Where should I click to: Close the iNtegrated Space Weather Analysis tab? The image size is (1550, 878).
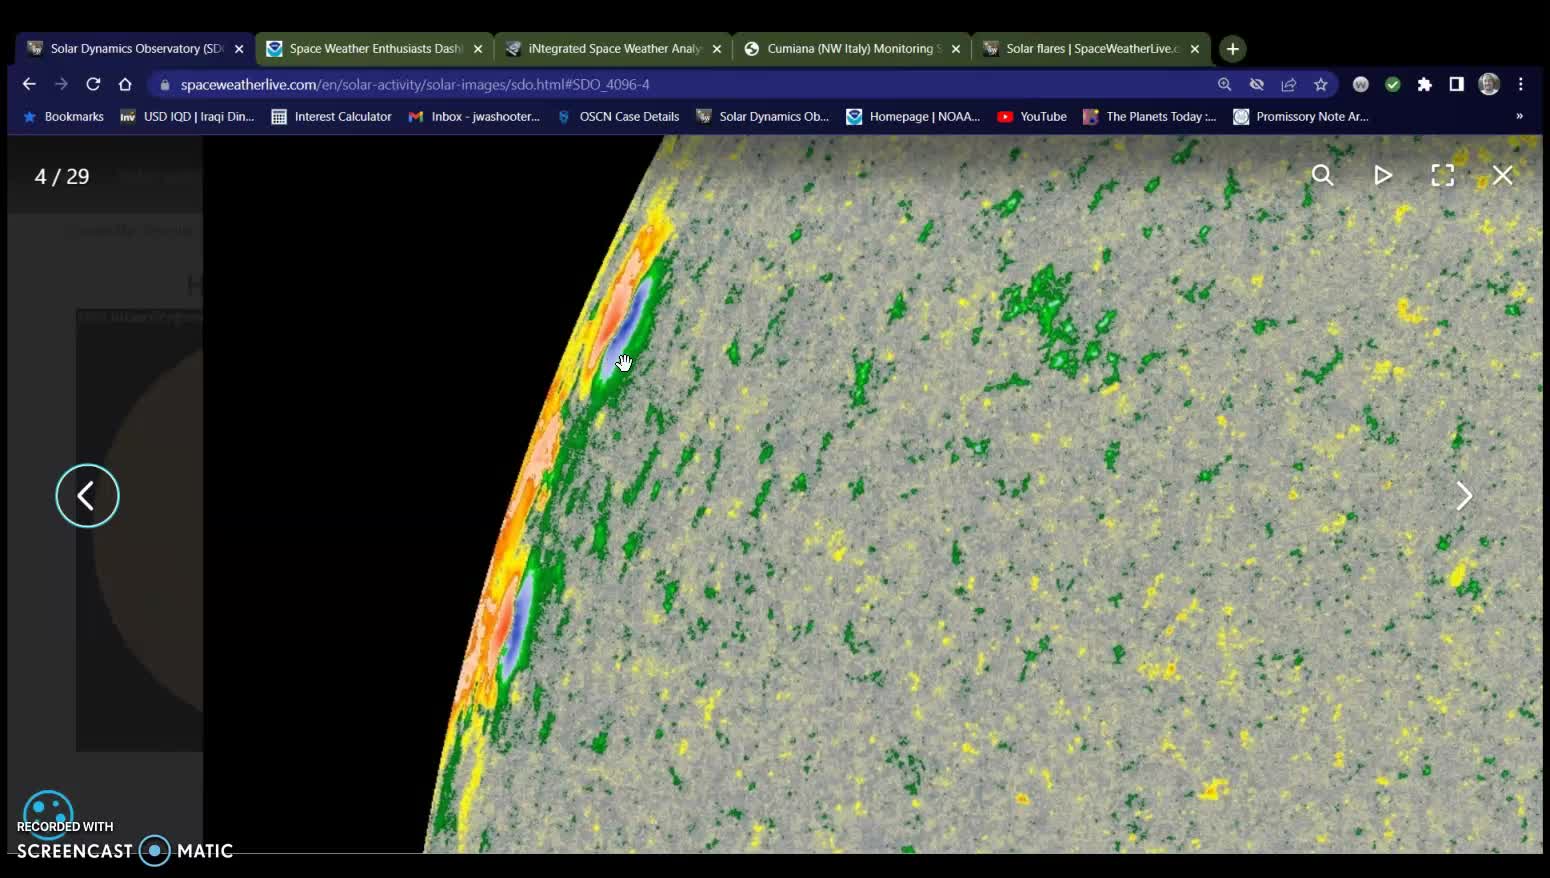coord(717,49)
